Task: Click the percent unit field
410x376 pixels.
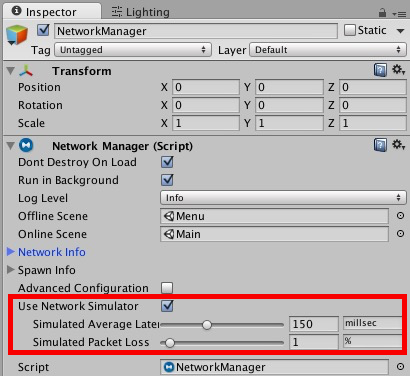Action: click(x=372, y=341)
